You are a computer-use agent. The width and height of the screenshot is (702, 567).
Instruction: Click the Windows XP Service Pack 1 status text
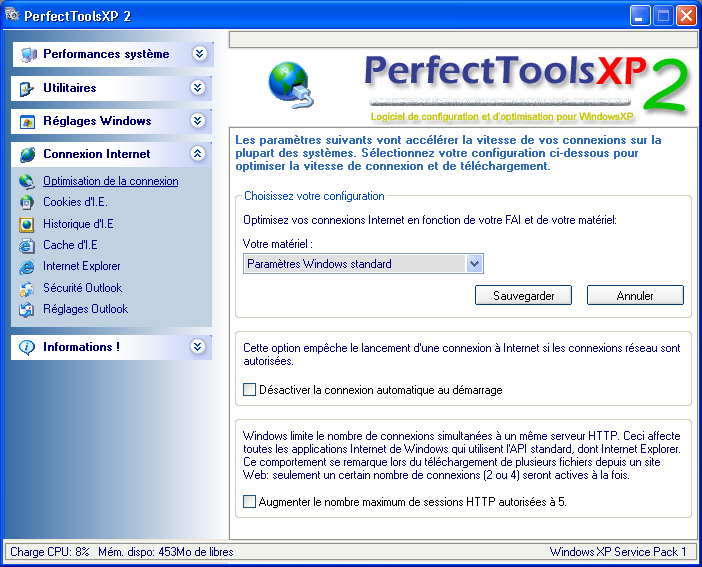618,552
